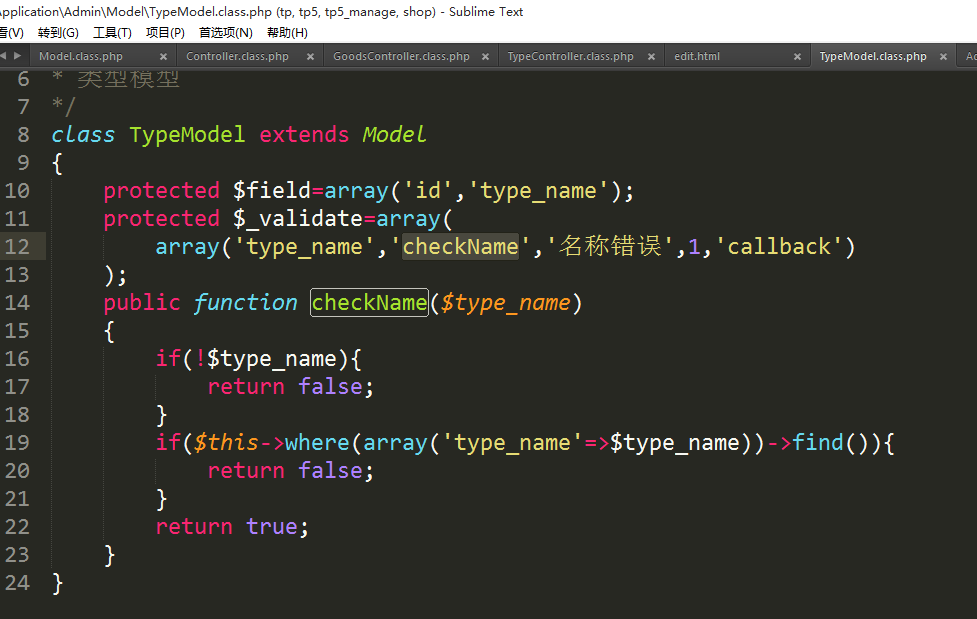Viewport: 977px width, 619px height.
Task: Open the TypeController.class.php tab
Action: click(x=570, y=57)
